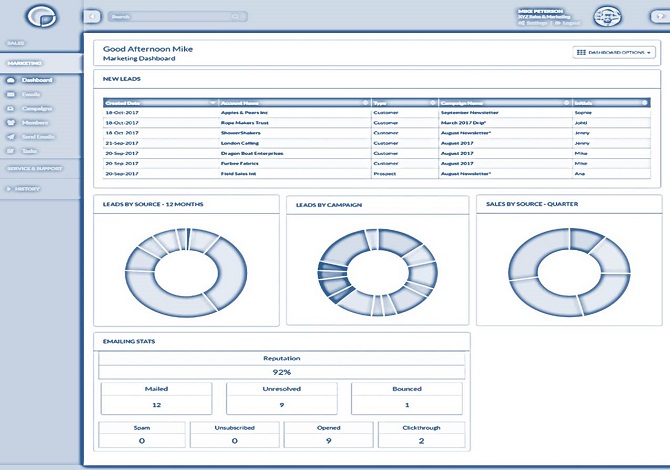Click the Tasks icon in the sidebar
The image size is (670, 470).
(x=11, y=150)
